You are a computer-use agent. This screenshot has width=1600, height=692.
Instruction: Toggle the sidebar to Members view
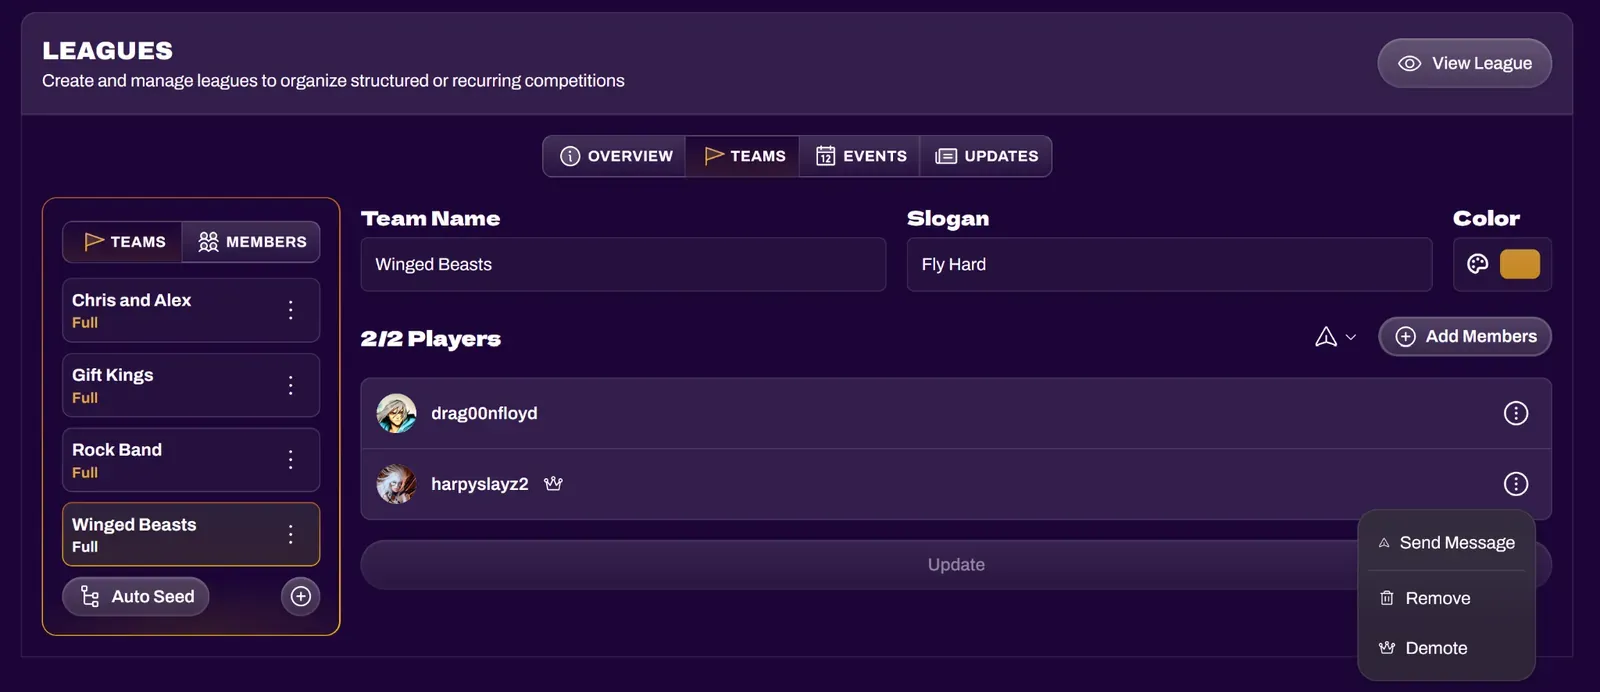tap(251, 241)
